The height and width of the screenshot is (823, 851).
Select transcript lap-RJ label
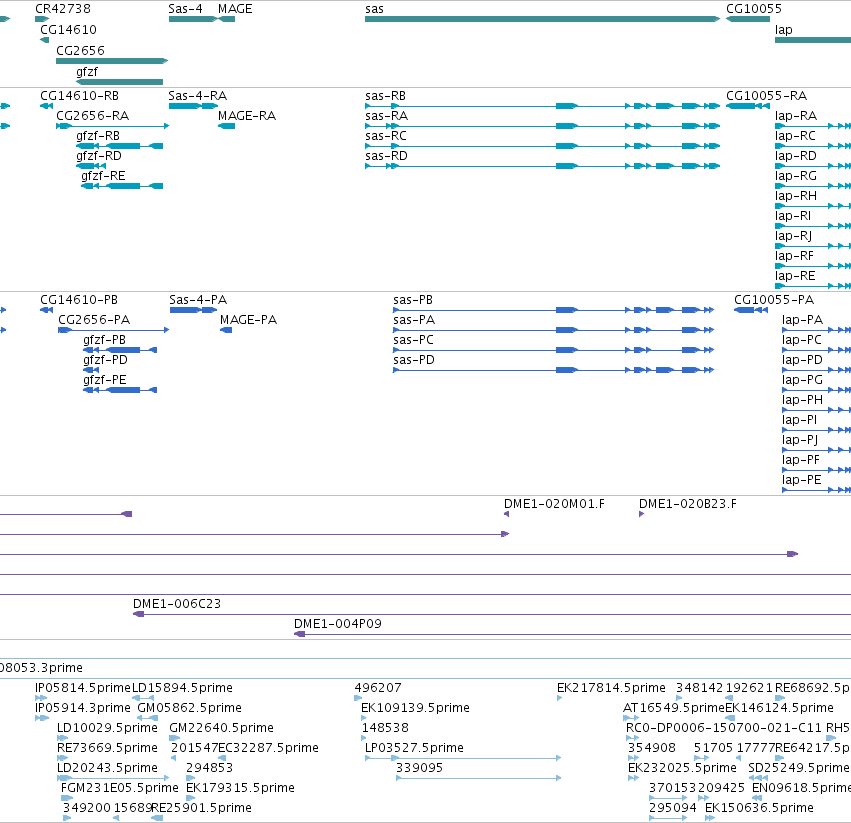tap(793, 236)
